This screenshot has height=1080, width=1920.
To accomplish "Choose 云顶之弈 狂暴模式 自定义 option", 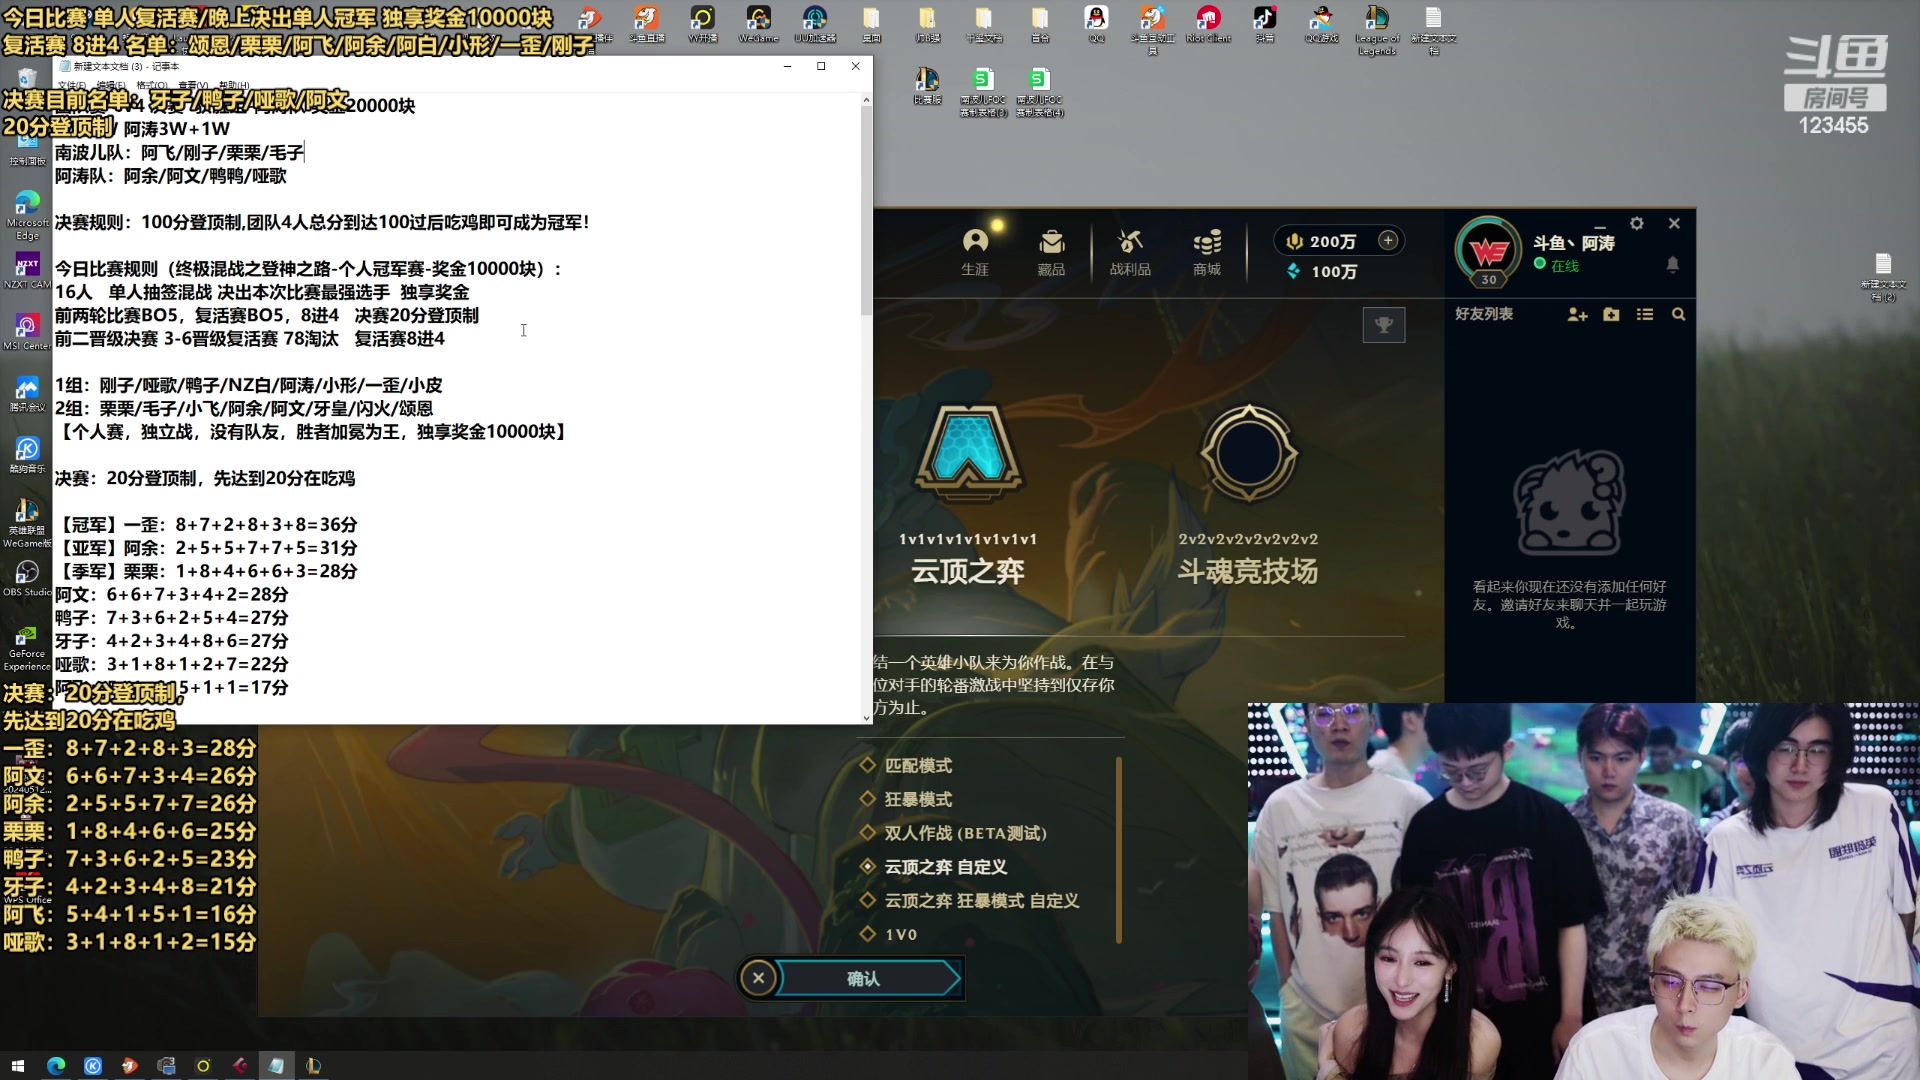I will click(981, 901).
